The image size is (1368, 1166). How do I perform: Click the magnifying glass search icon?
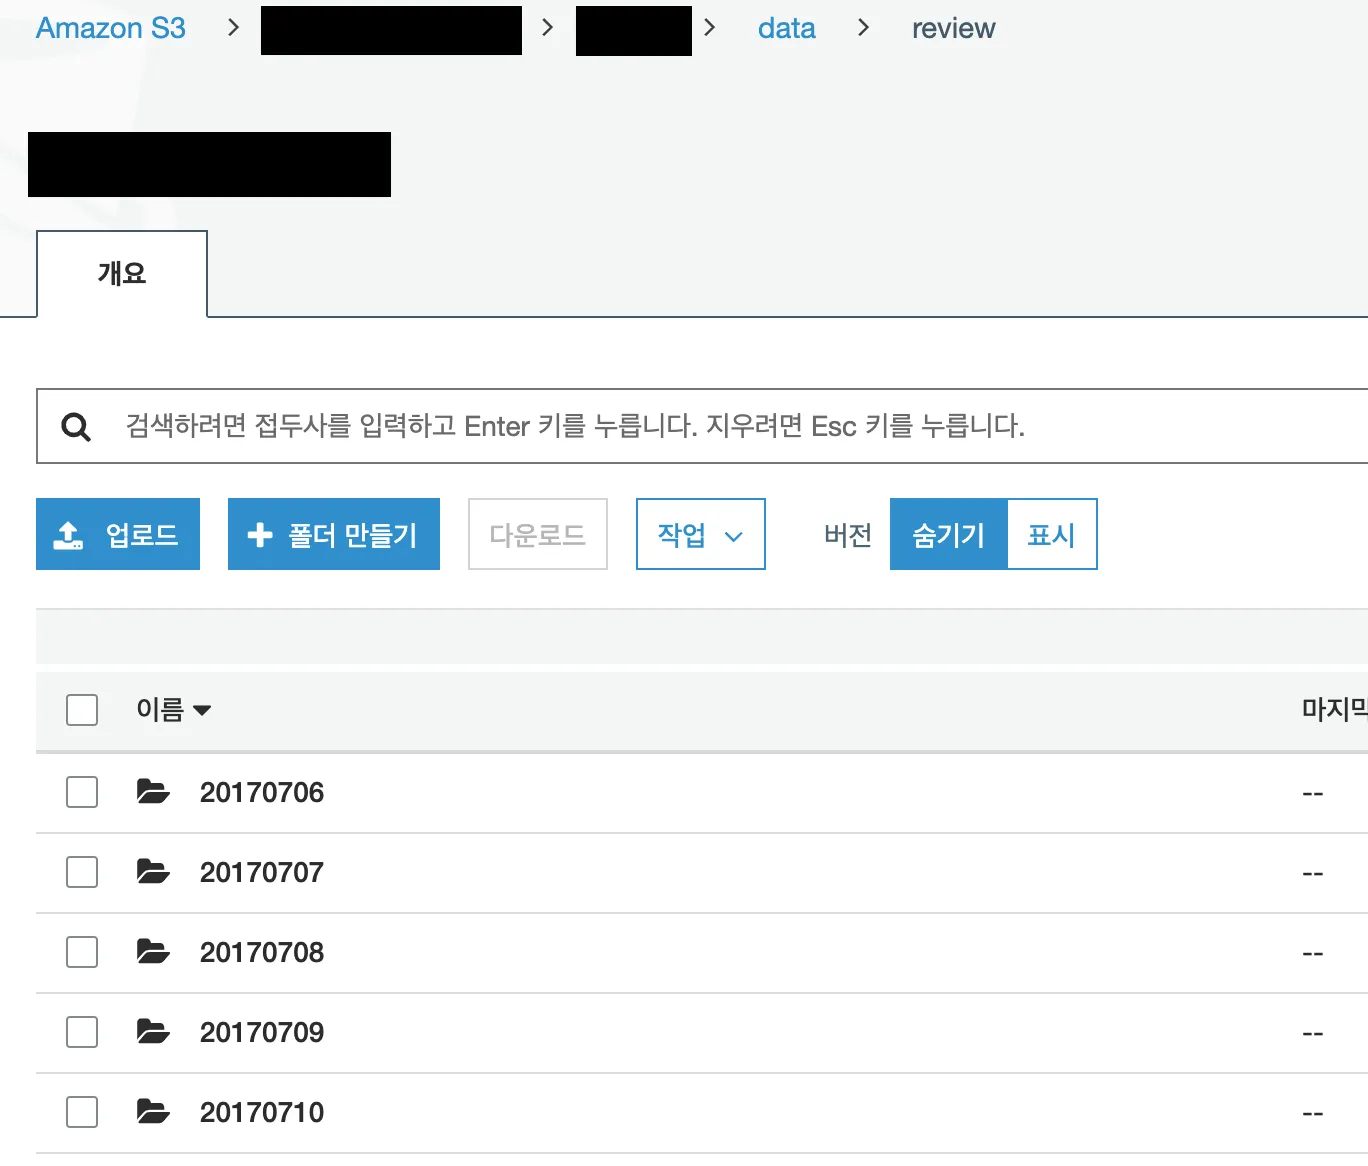[76, 427]
